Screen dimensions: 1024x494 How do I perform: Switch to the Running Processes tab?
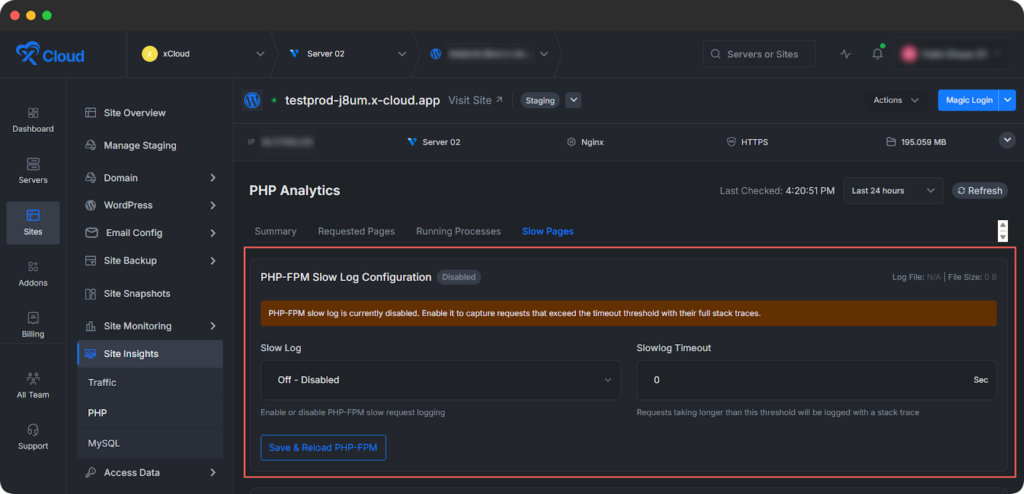pyautogui.click(x=458, y=231)
